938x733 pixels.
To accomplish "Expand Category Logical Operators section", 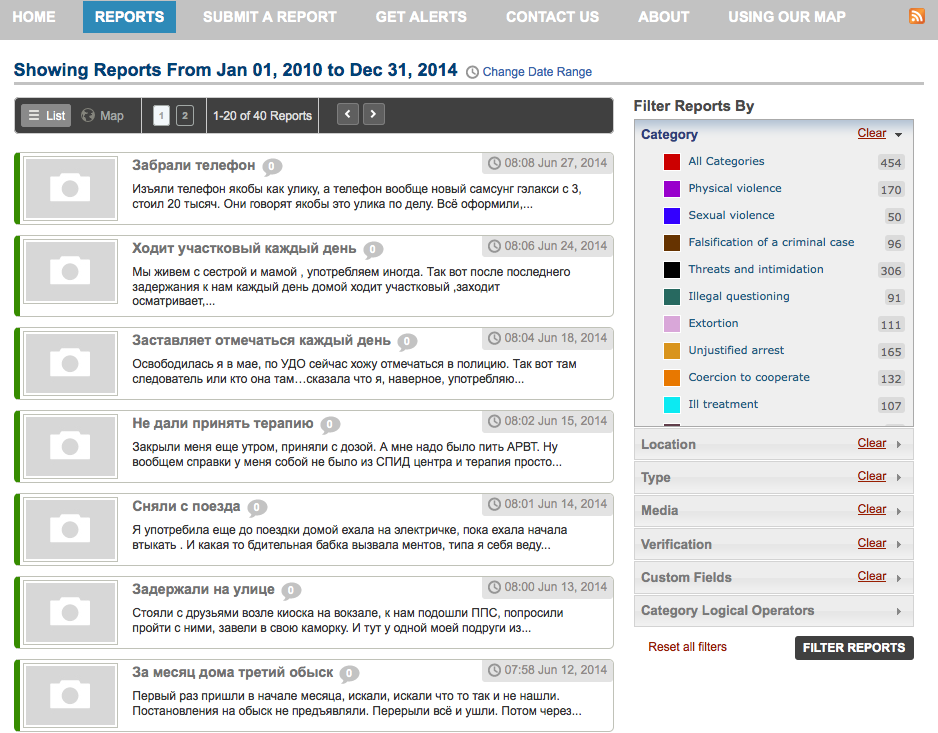I will point(898,611).
